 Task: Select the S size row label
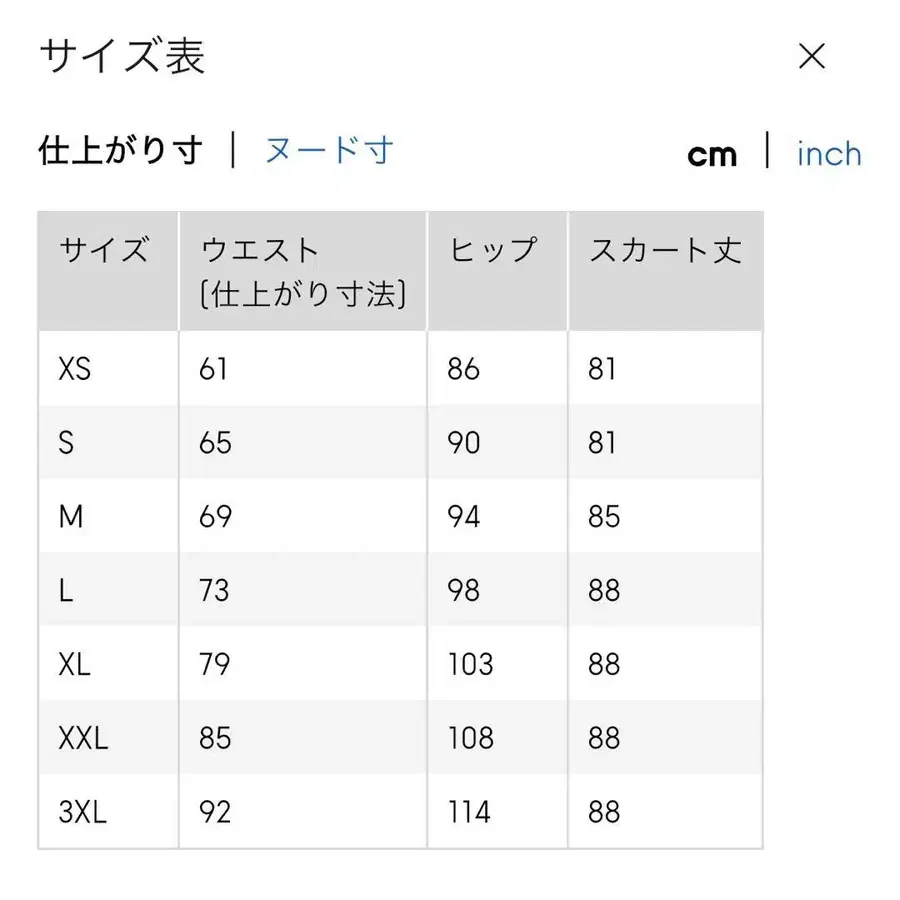coord(66,442)
